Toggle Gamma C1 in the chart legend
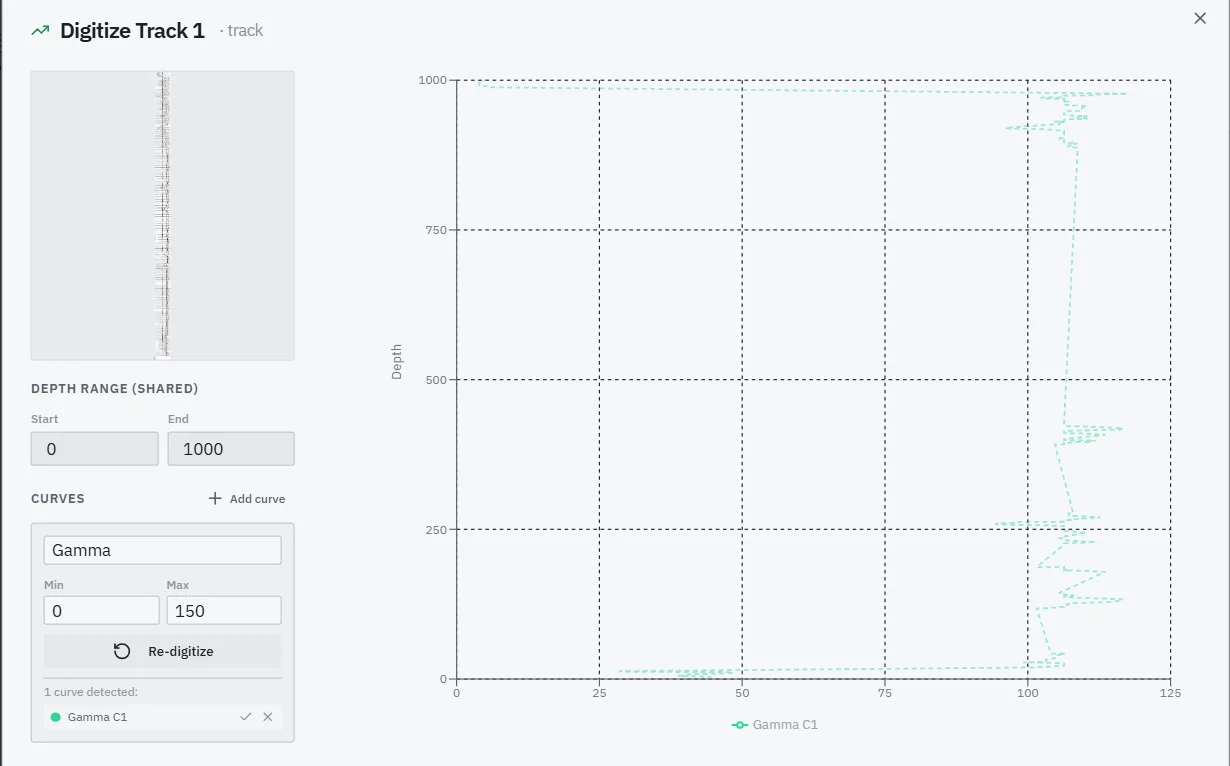This screenshot has width=1230, height=766. pyautogui.click(x=775, y=724)
